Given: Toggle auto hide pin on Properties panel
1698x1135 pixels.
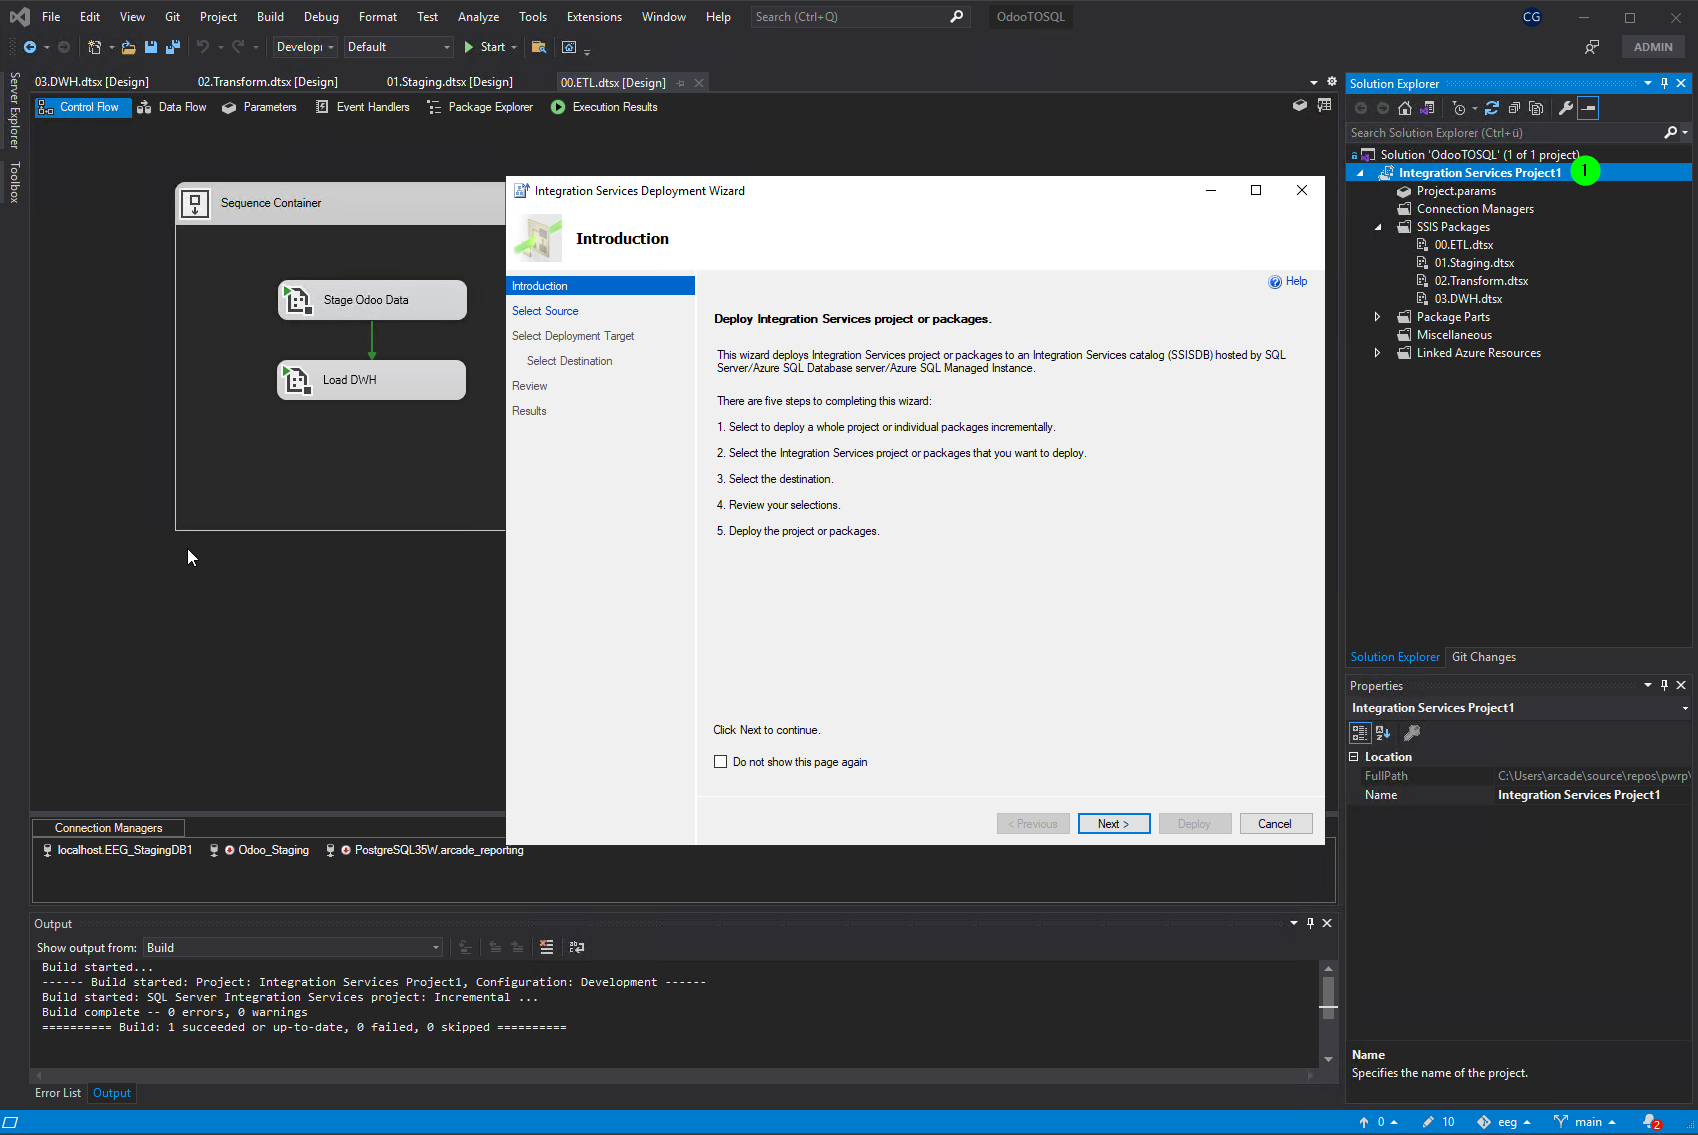Looking at the screenshot, I should point(1664,686).
